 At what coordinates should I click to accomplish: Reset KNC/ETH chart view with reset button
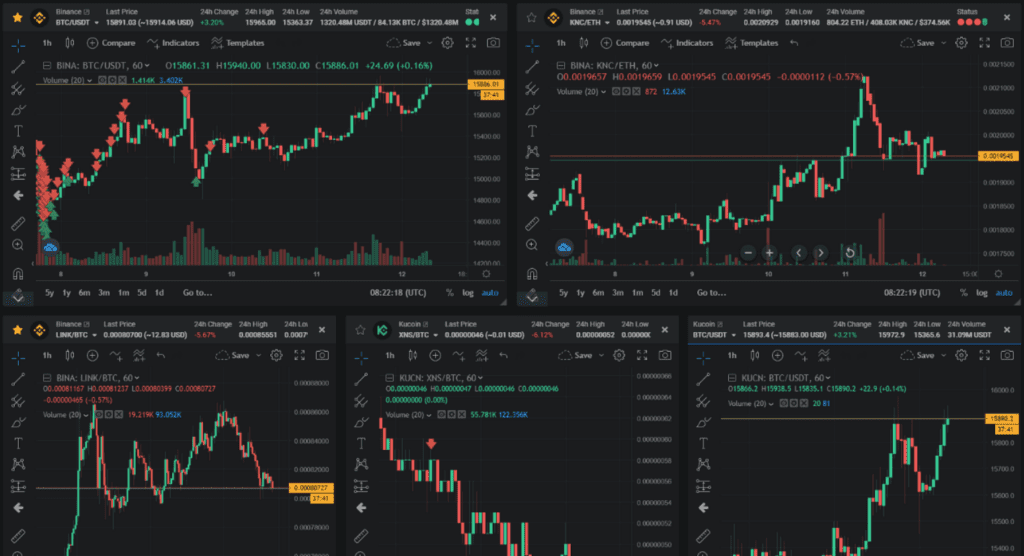[849, 253]
